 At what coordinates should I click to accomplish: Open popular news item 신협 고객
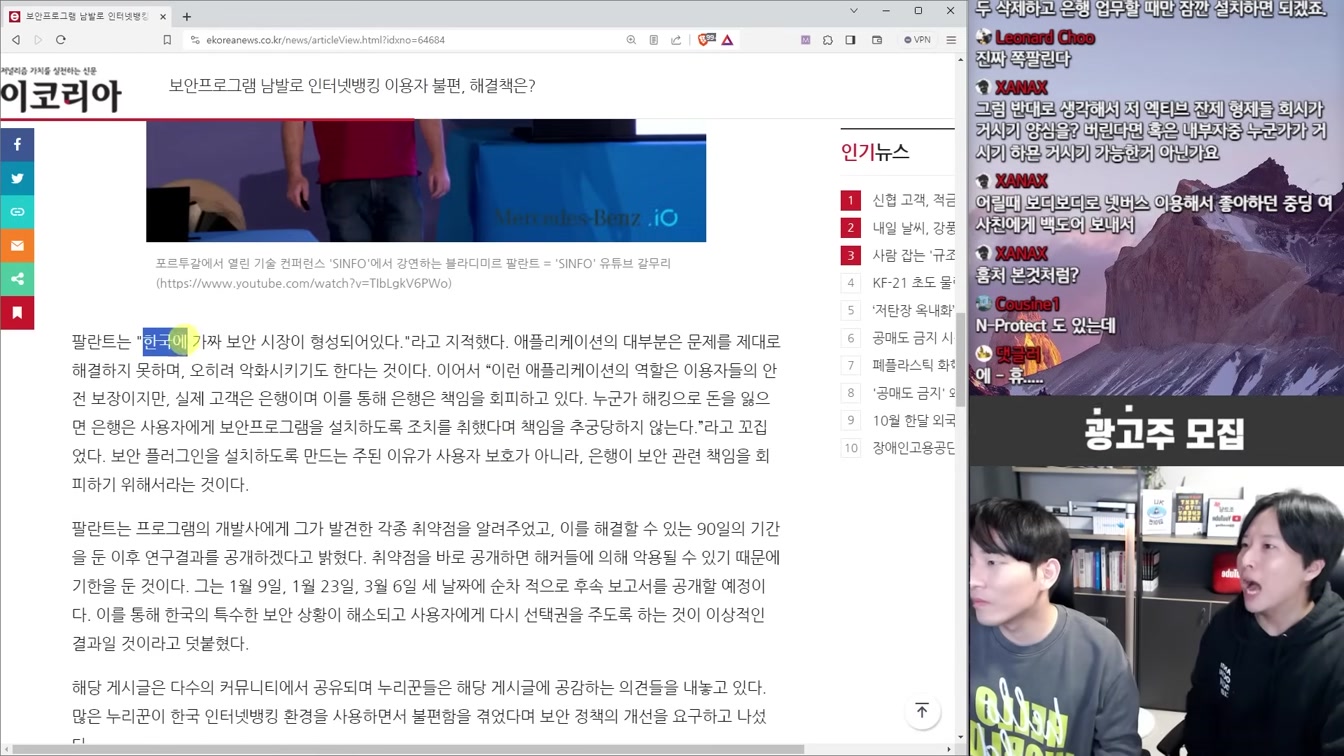point(914,200)
